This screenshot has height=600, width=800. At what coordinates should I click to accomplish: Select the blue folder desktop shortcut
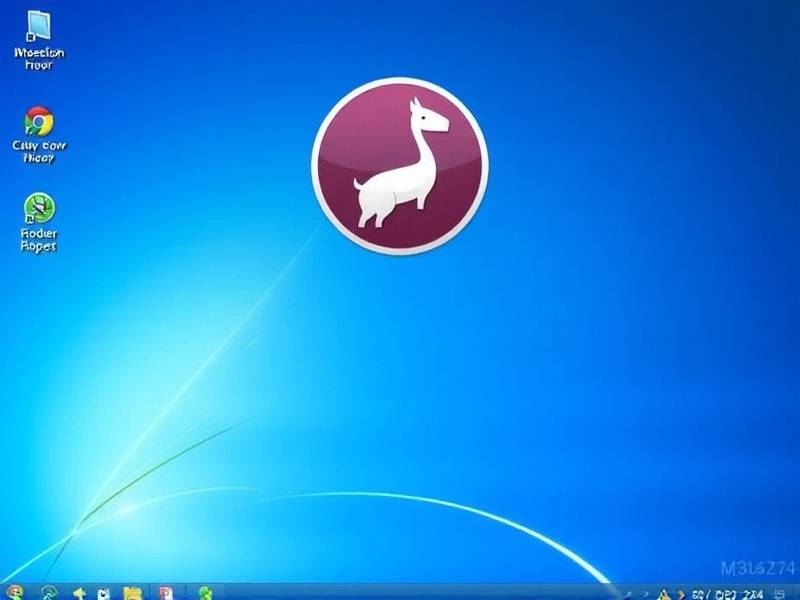coord(39,26)
